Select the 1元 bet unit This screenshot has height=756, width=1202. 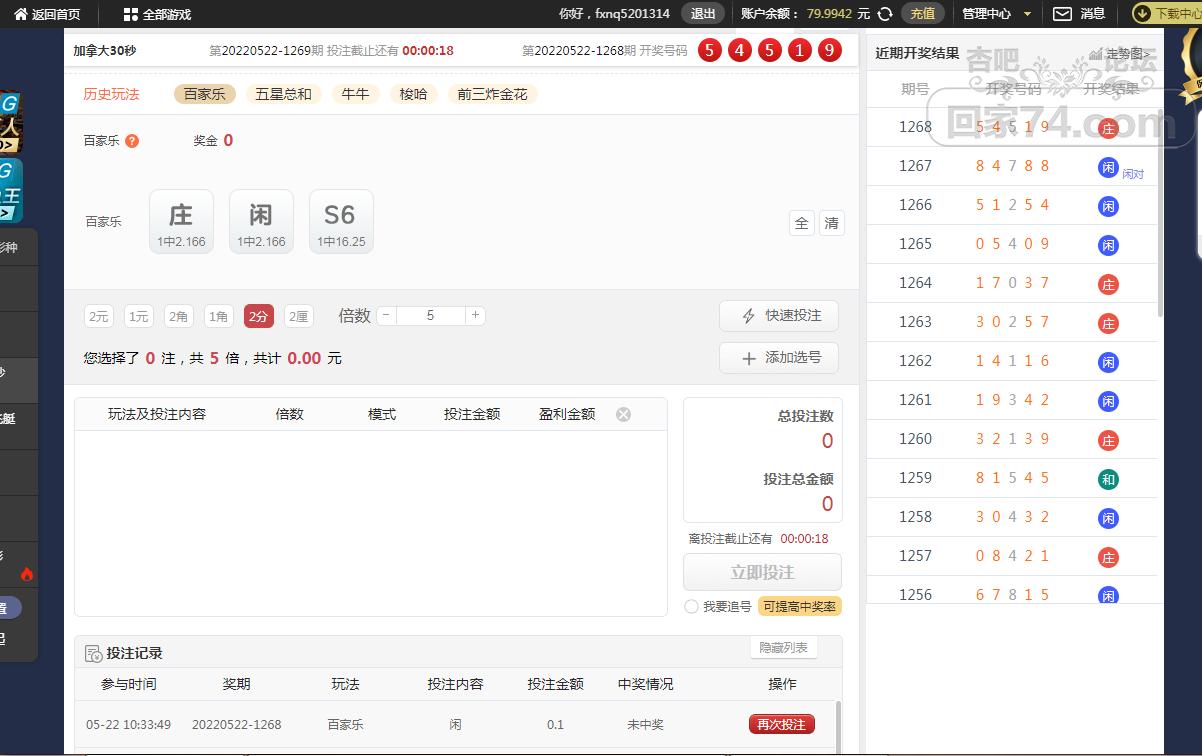click(138, 316)
